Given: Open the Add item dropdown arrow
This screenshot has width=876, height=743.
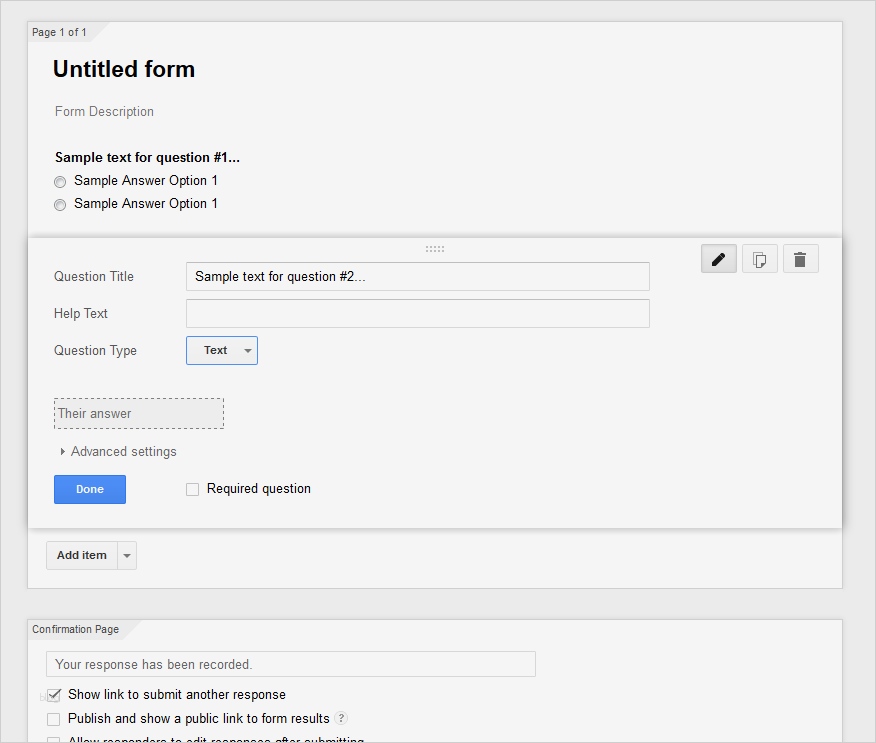Looking at the screenshot, I should pos(127,556).
